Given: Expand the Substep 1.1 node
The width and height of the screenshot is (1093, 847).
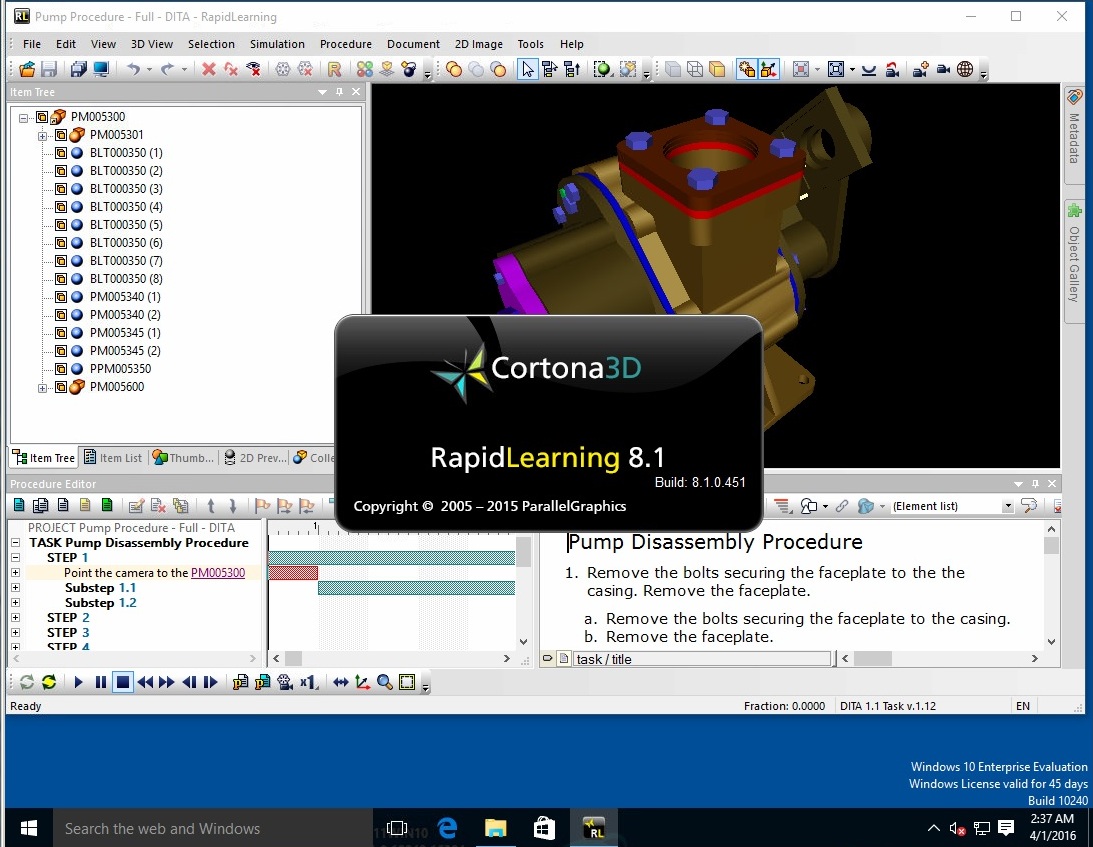Looking at the screenshot, I should 15,588.
